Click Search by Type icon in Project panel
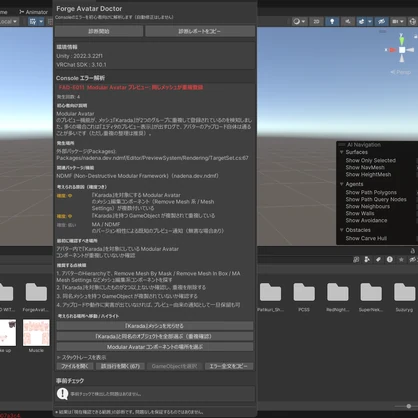The width and height of the screenshot is (418, 418). tap(367, 259)
